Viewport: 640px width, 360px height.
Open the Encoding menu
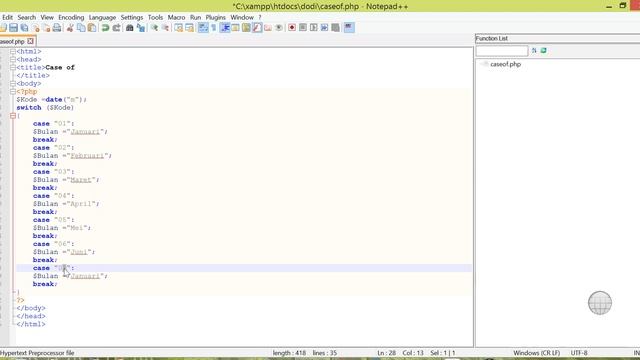pos(71,17)
